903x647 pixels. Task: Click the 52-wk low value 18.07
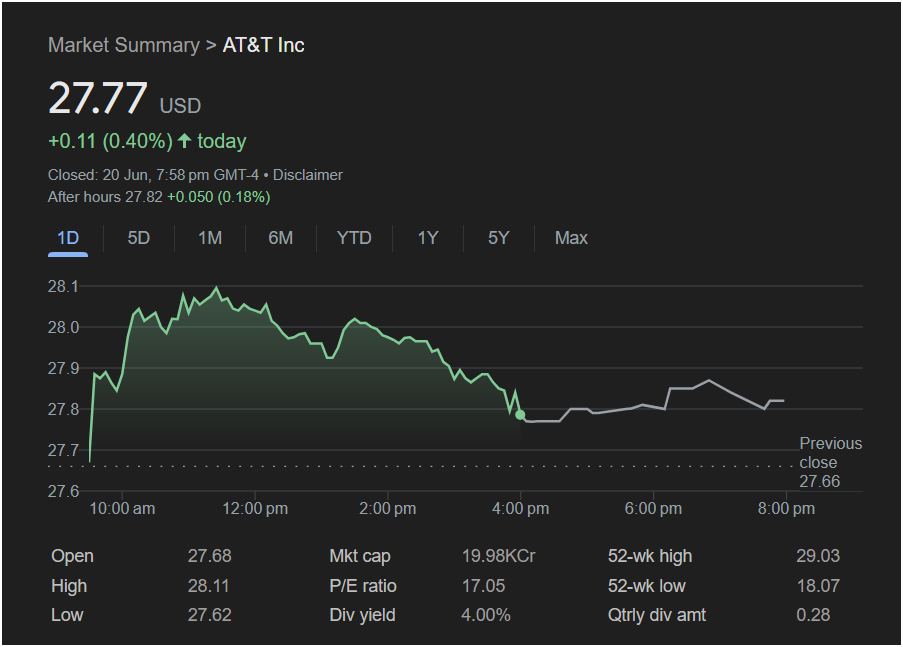click(818, 586)
